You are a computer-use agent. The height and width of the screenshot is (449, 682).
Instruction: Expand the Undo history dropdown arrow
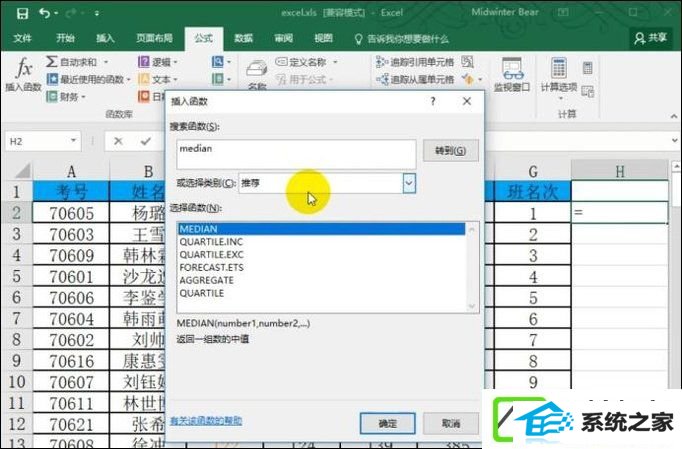56,13
